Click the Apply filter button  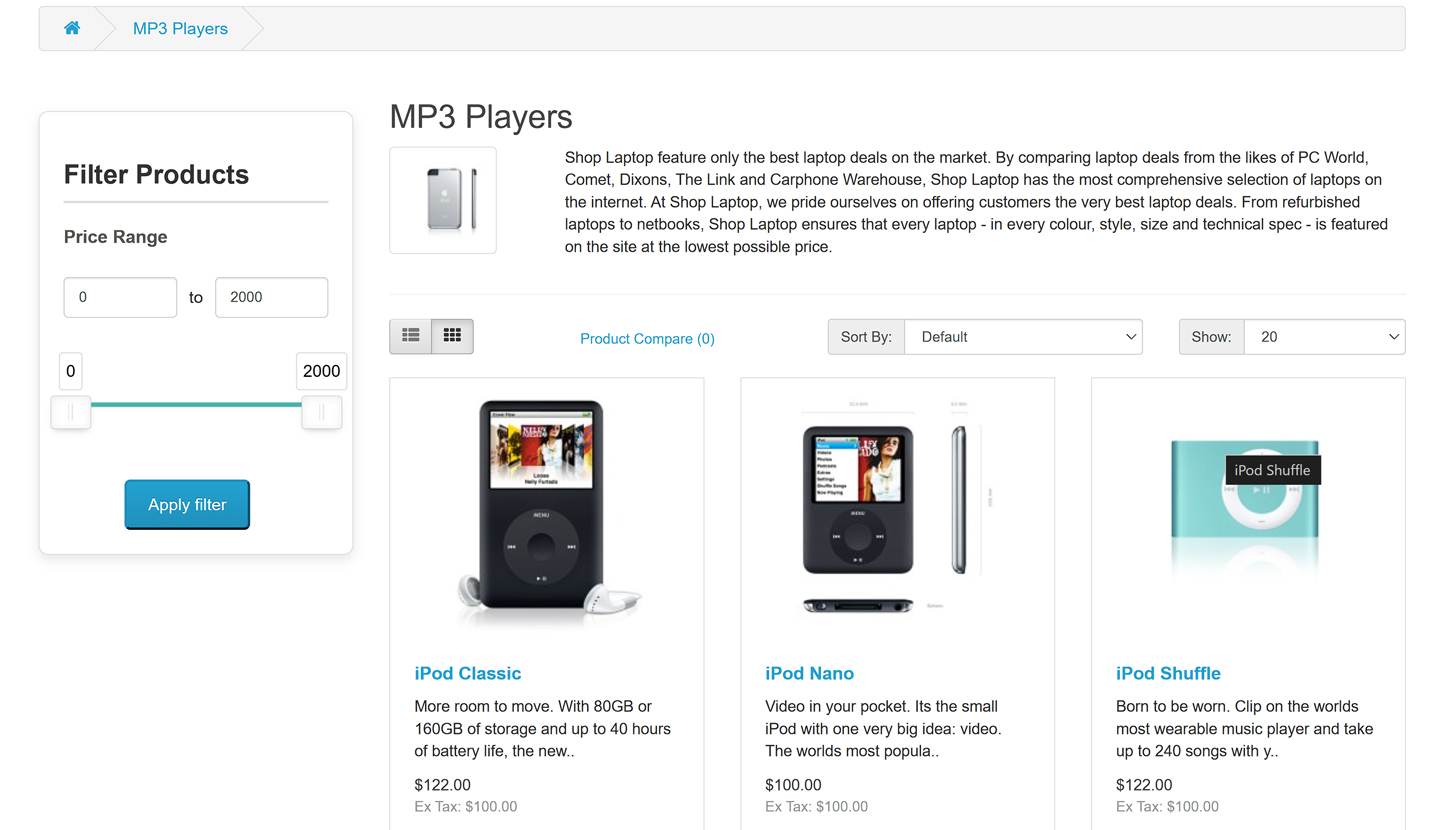coord(187,505)
